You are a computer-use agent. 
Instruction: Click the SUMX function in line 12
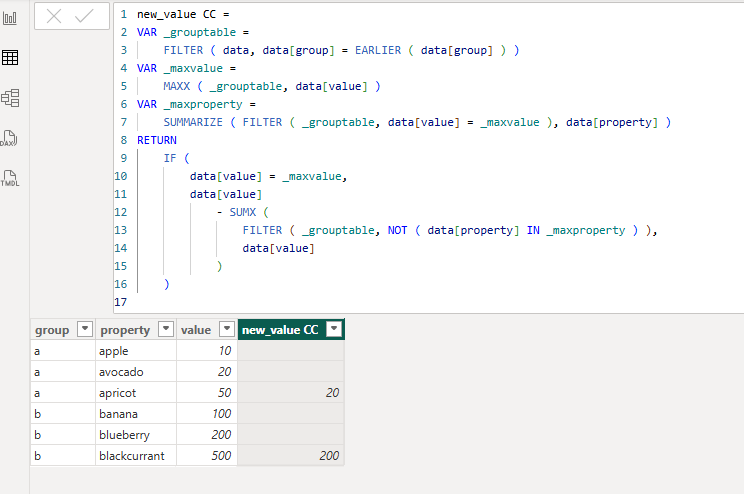242,212
